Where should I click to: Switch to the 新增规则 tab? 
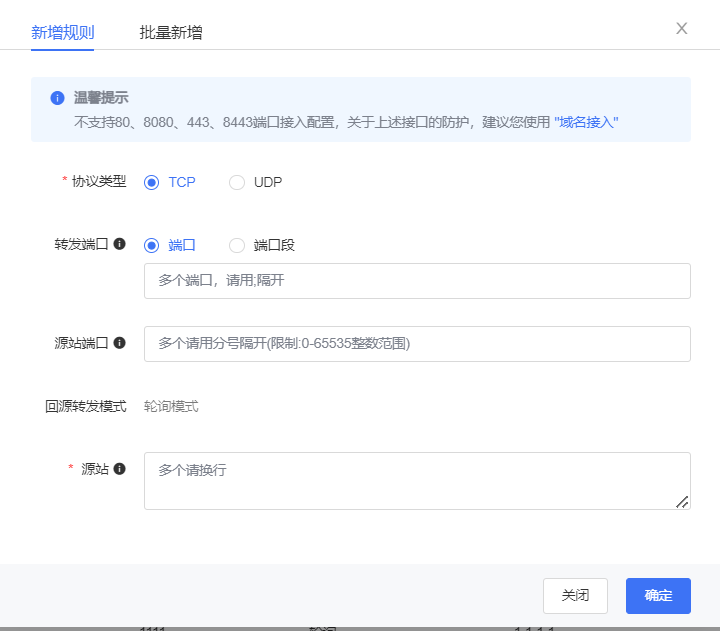[x=62, y=32]
